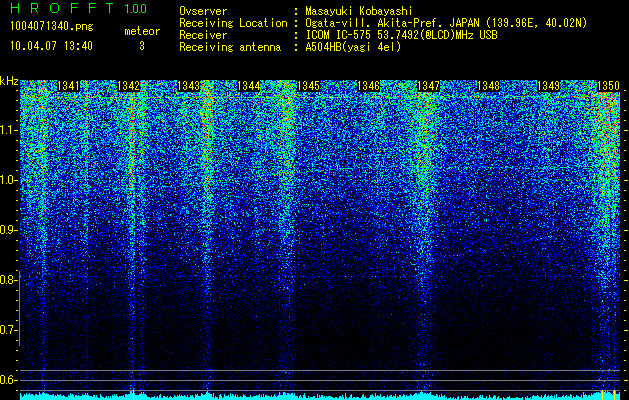The image size is (629, 400).
Task: Click the 1341 time marker label
Action: pos(68,86)
